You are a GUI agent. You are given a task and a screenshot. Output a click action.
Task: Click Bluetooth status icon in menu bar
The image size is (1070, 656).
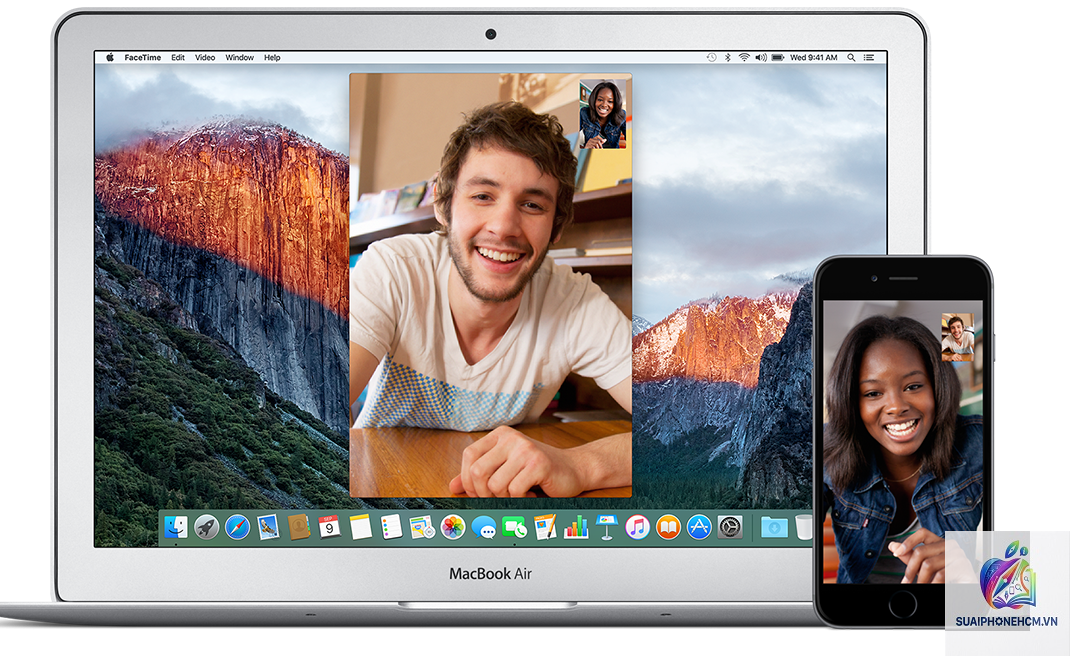coord(727,57)
